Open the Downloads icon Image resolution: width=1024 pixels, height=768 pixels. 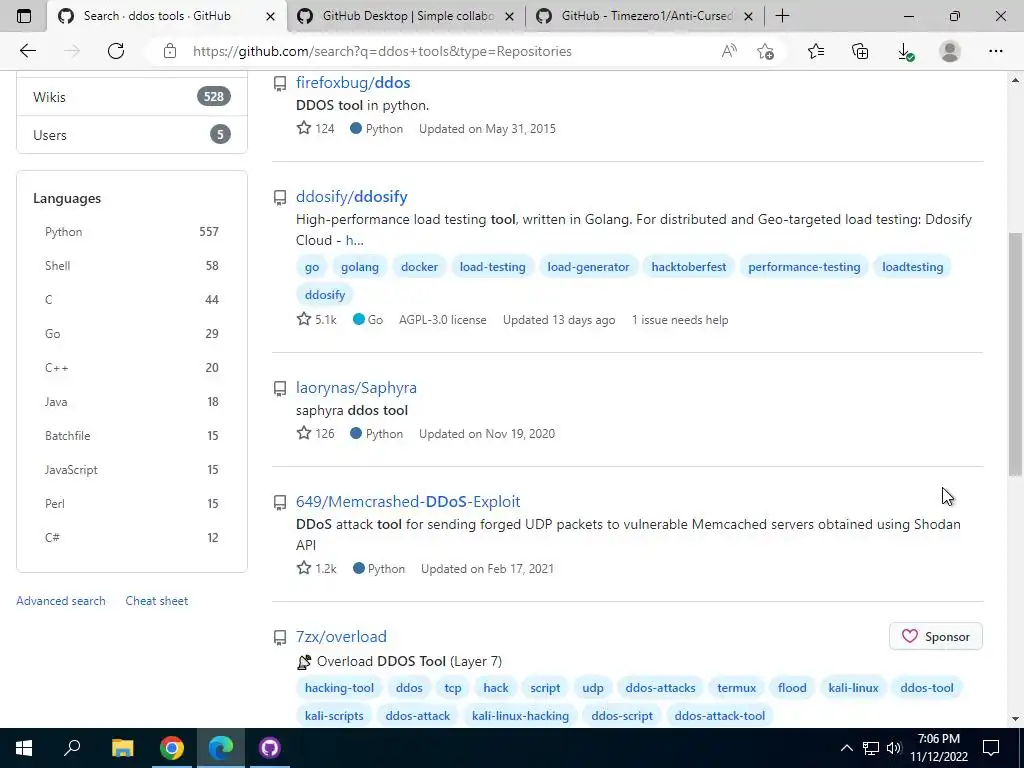(x=905, y=51)
